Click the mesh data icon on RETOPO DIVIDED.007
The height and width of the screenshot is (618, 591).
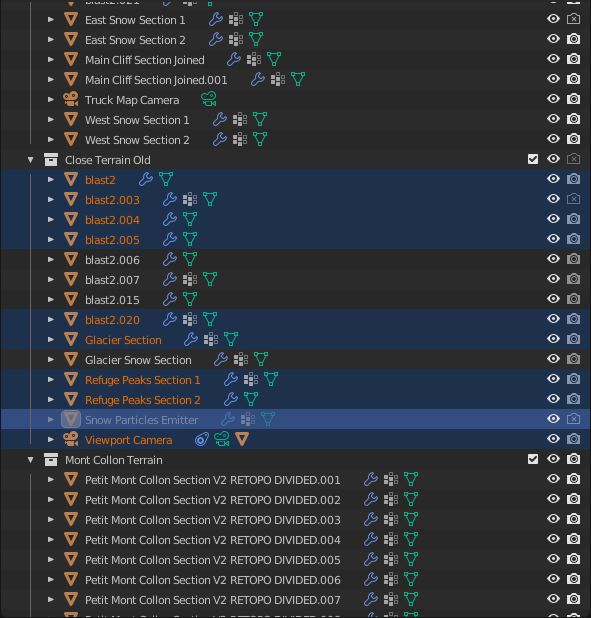pos(411,599)
